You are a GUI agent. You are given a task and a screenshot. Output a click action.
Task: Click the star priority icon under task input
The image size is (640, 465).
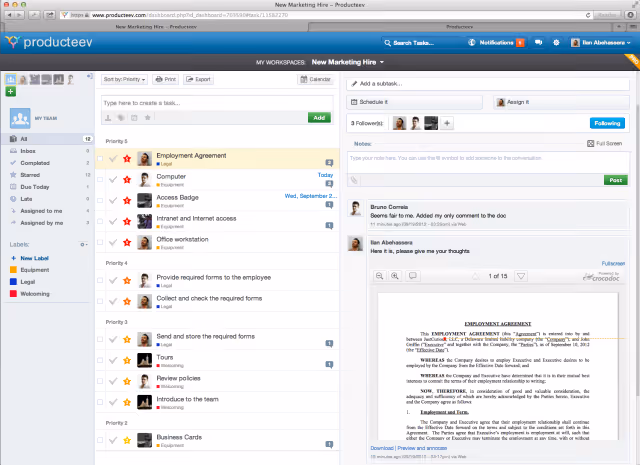click(147, 118)
